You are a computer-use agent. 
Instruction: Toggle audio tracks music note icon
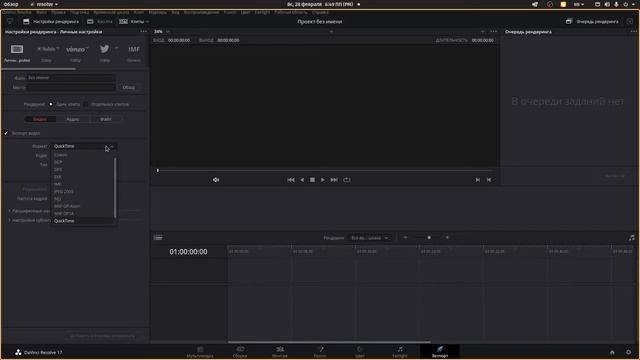click(631, 238)
